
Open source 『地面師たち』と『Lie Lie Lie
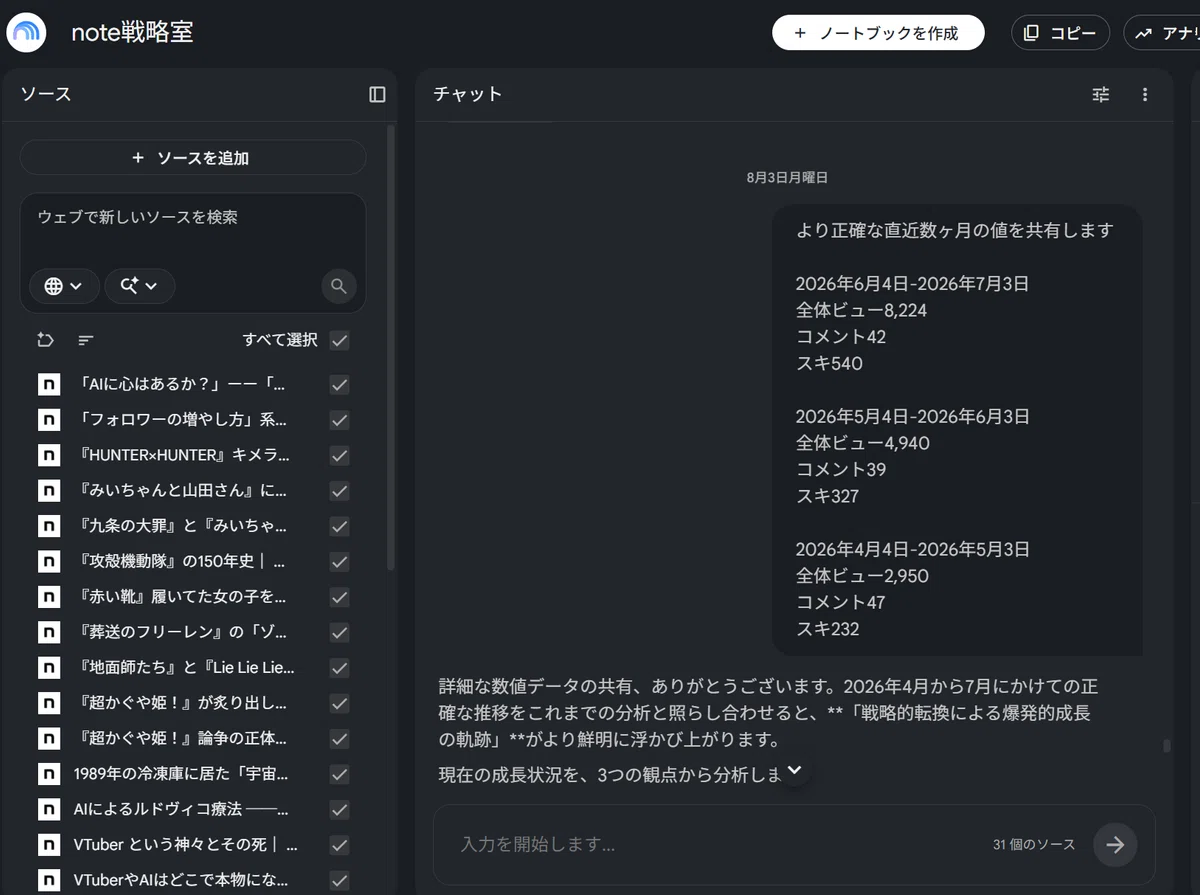coord(184,667)
